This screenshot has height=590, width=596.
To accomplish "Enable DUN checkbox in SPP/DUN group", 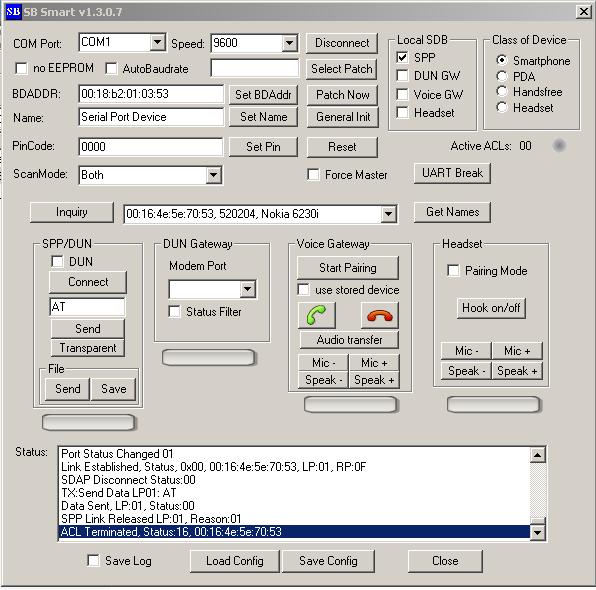I will click(x=57, y=262).
